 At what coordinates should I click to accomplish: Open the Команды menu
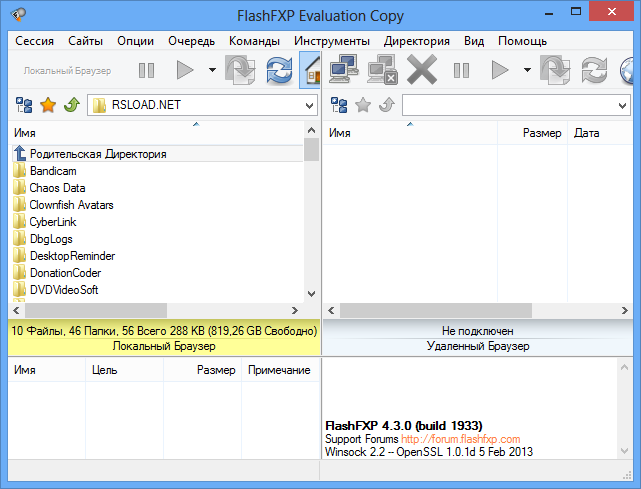click(x=254, y=41)
